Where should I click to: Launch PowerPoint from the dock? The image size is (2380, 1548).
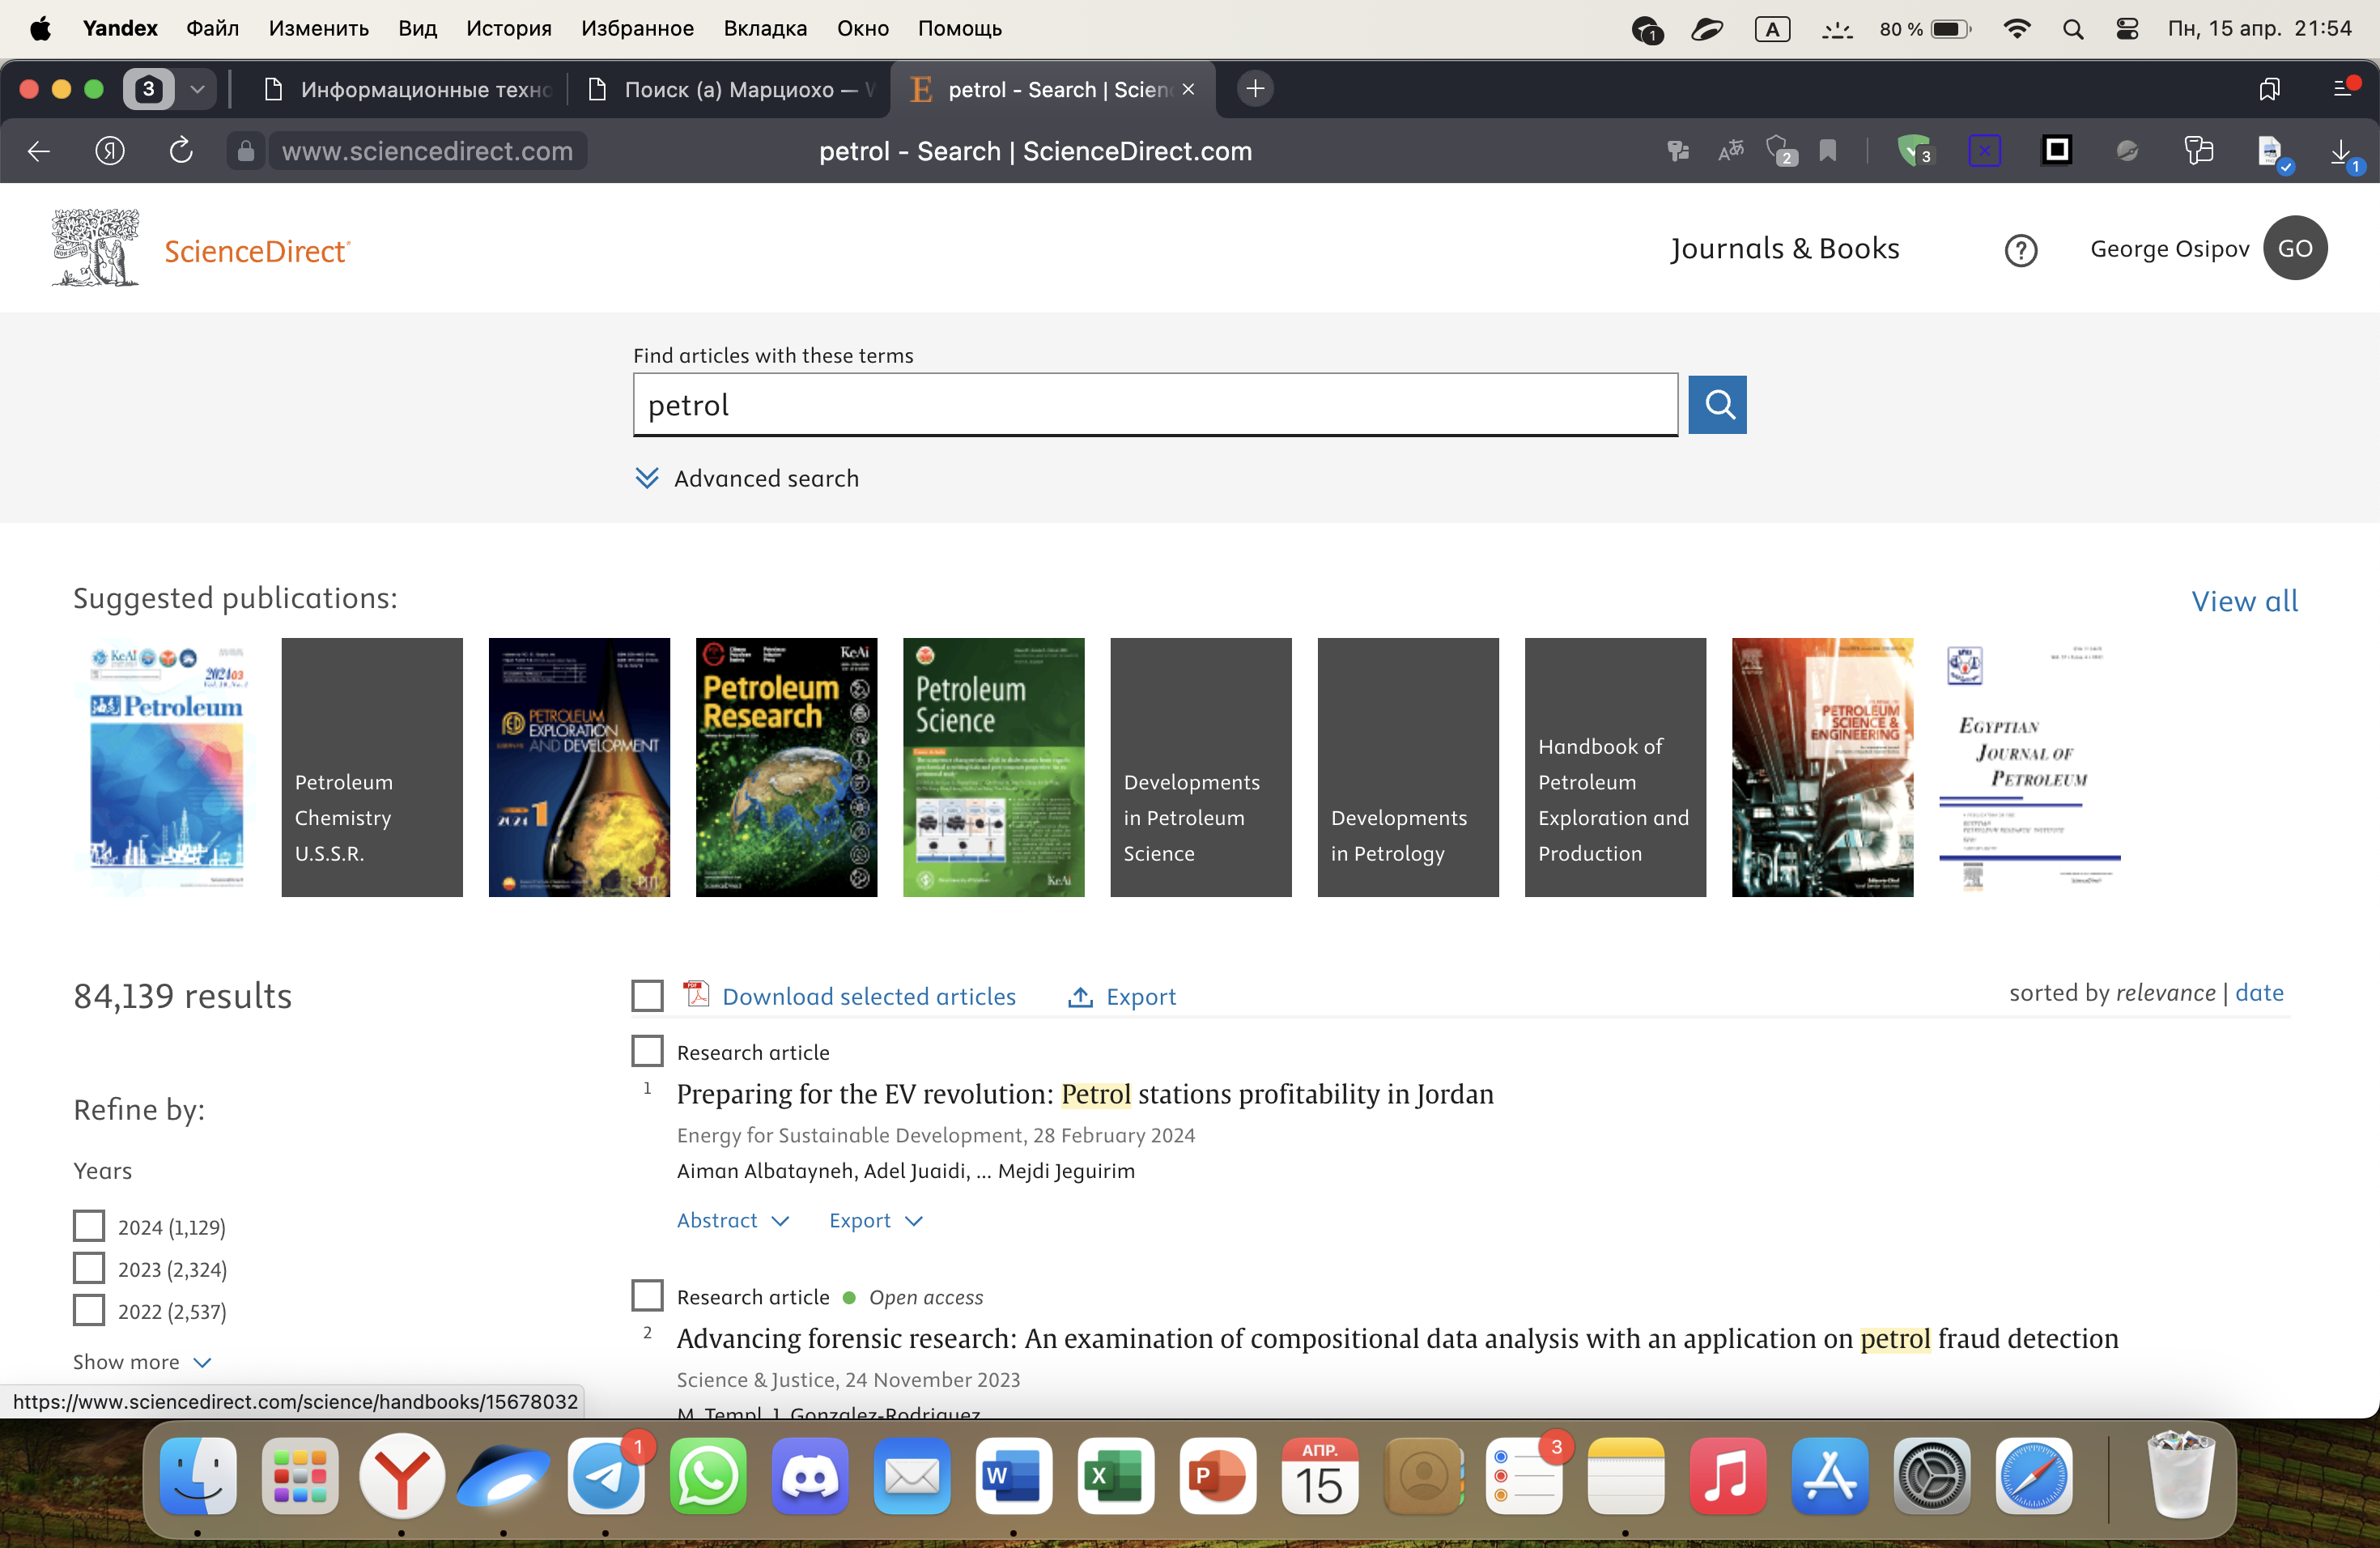click(1217, 1476)
